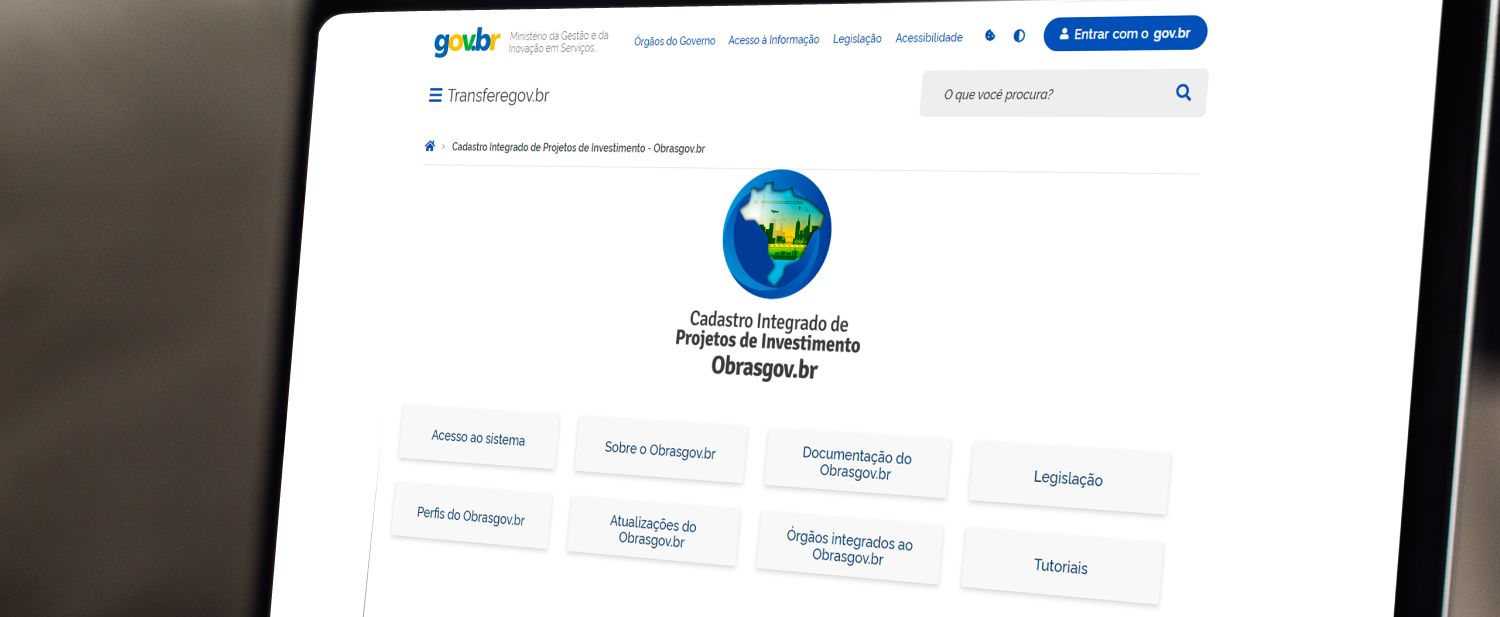Click the gov.br logo
The width and height of the screenshot is (1500, 617).
tap(466, 43)
